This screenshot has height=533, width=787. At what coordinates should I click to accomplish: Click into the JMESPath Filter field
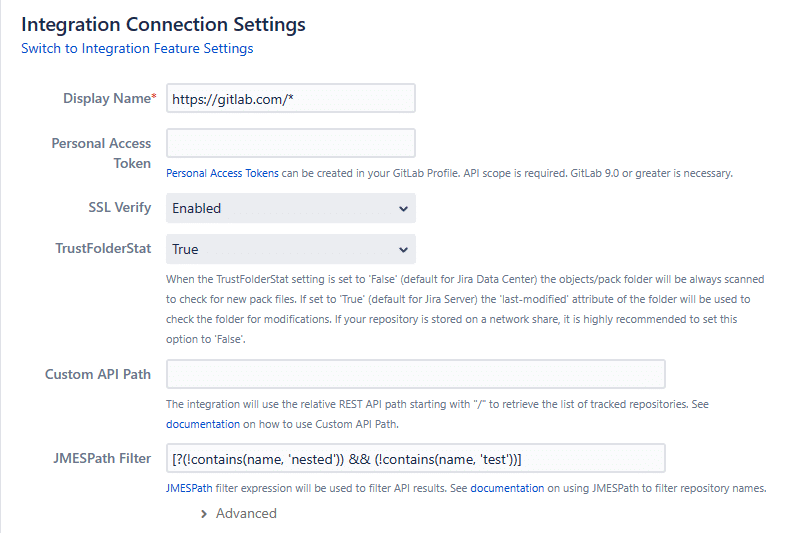pos(415,458)
